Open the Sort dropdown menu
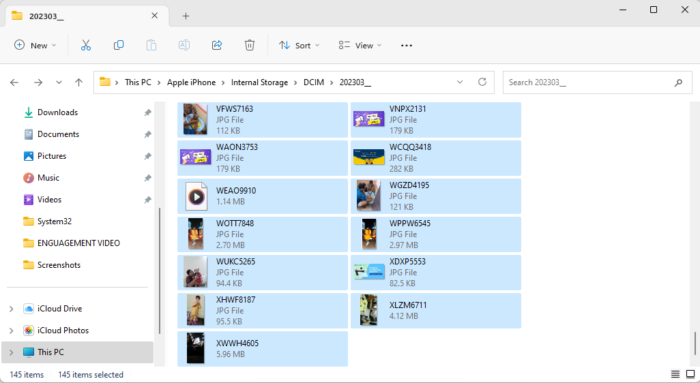The width and height of the screenshot is (700, 383). tap(299, 45)
